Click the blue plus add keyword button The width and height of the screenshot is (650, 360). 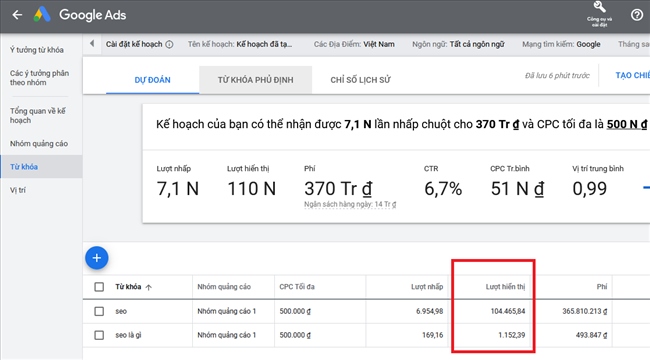pyautogui.click(x=97, y=258)
